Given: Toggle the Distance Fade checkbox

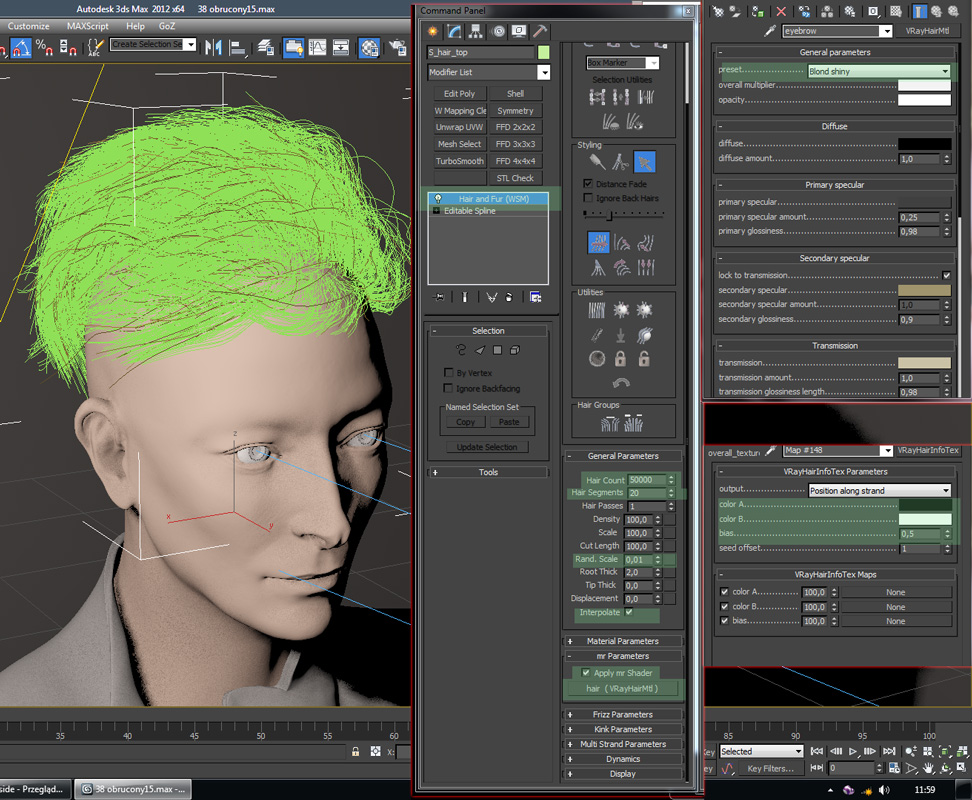Looking at the screenshot, I should coord(588,183).
